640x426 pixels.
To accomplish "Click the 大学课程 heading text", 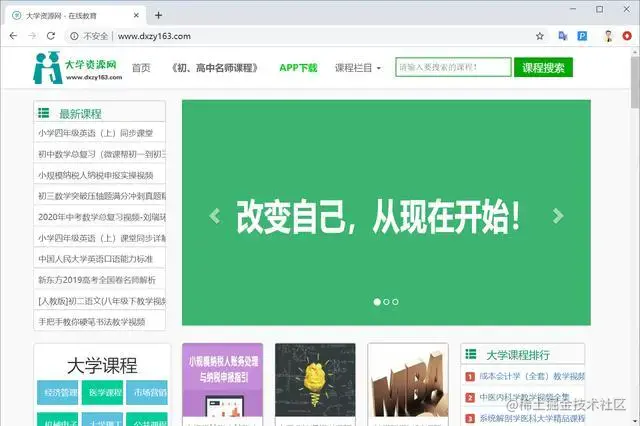I will (x=102, y=366).
